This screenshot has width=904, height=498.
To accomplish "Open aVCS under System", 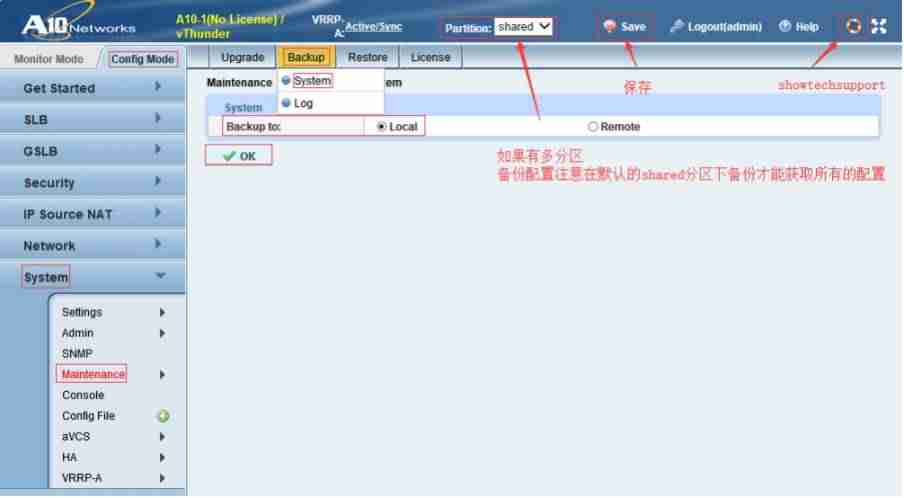I will [x=76, y=437].
